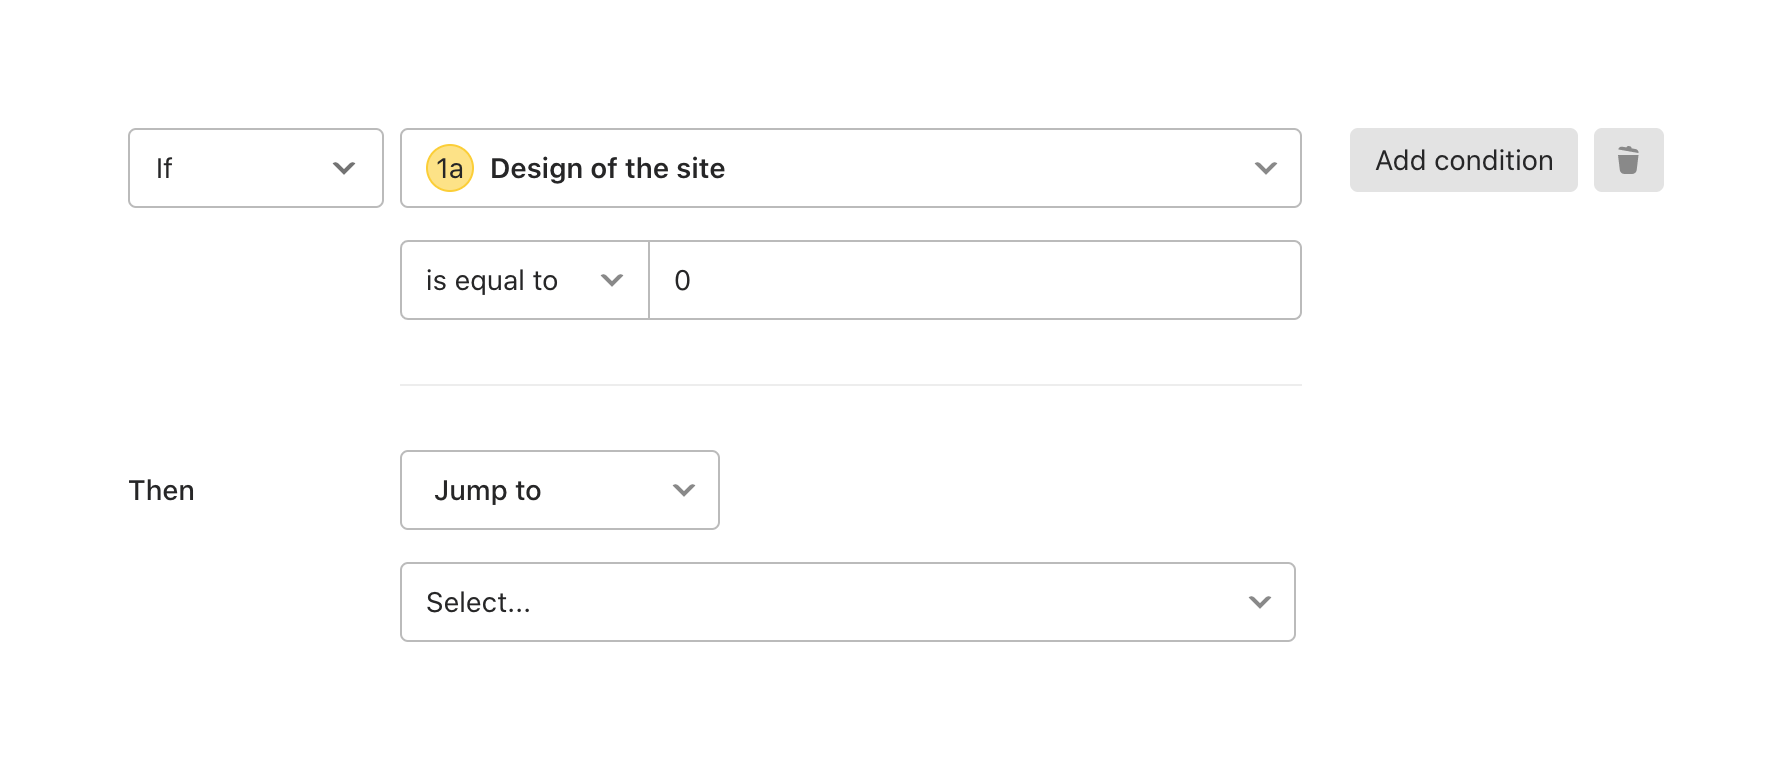The image size is (1792, 770).
Task: Click the Select... placeholder text
Action: 478,602
